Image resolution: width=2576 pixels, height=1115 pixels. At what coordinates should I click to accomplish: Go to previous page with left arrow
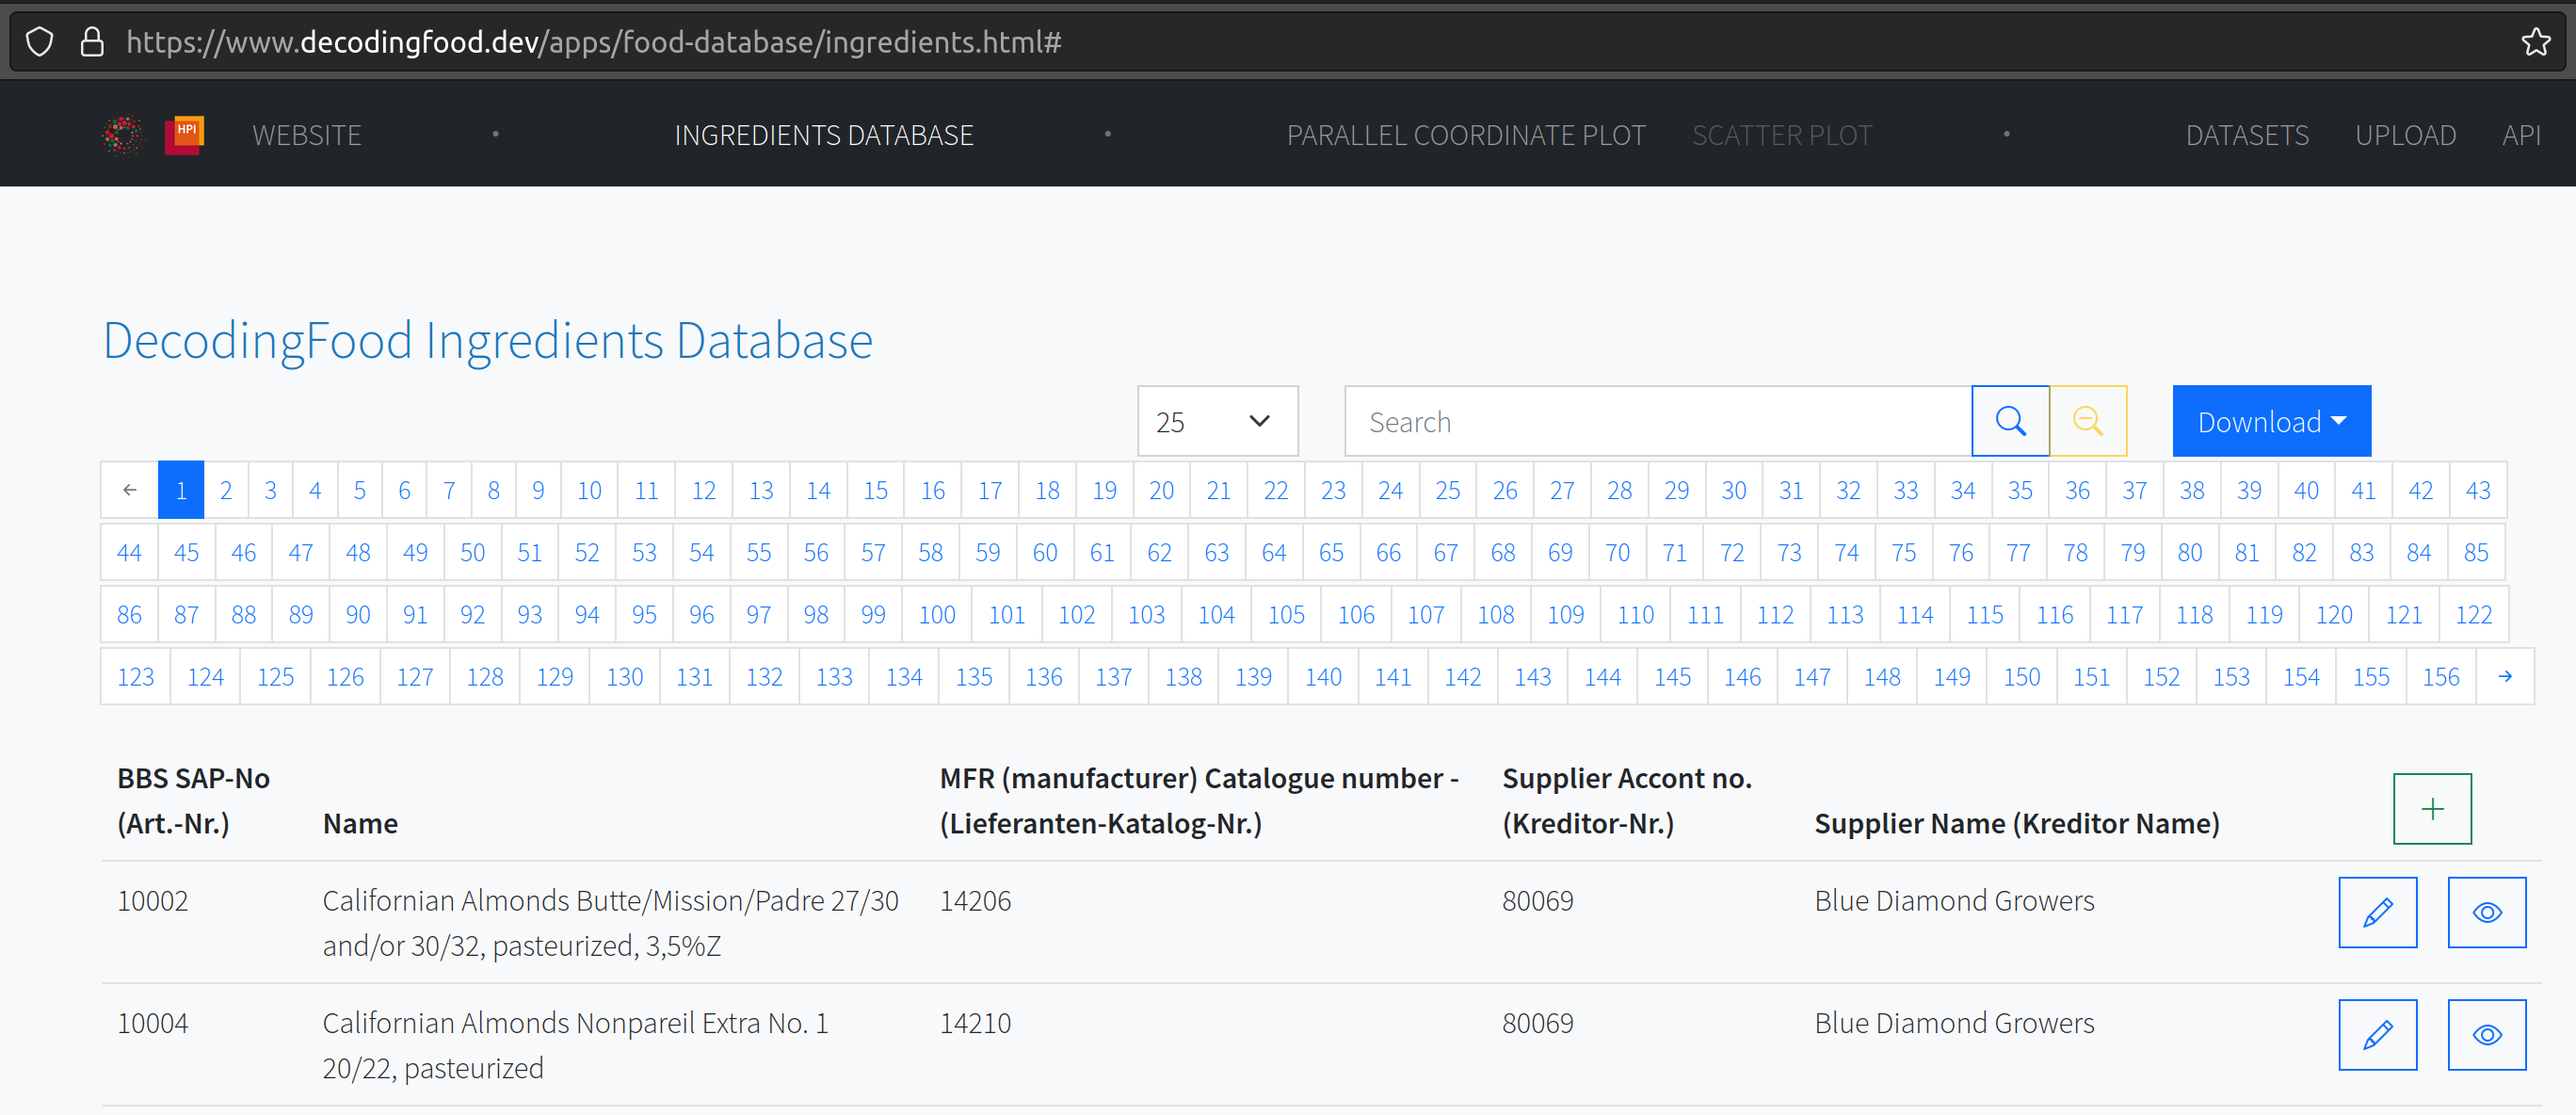coord(129,490)
